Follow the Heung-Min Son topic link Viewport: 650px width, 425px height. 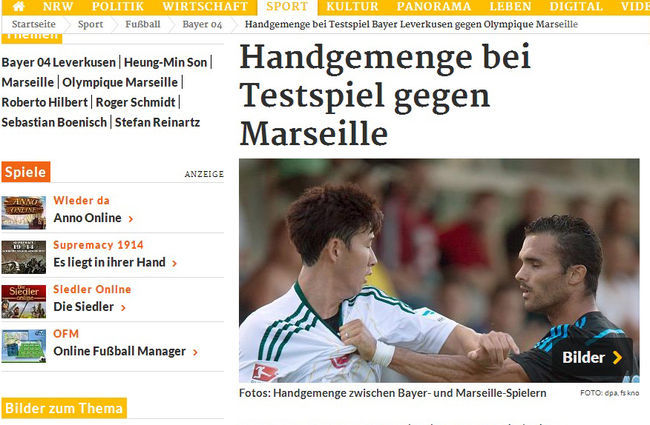165,63
